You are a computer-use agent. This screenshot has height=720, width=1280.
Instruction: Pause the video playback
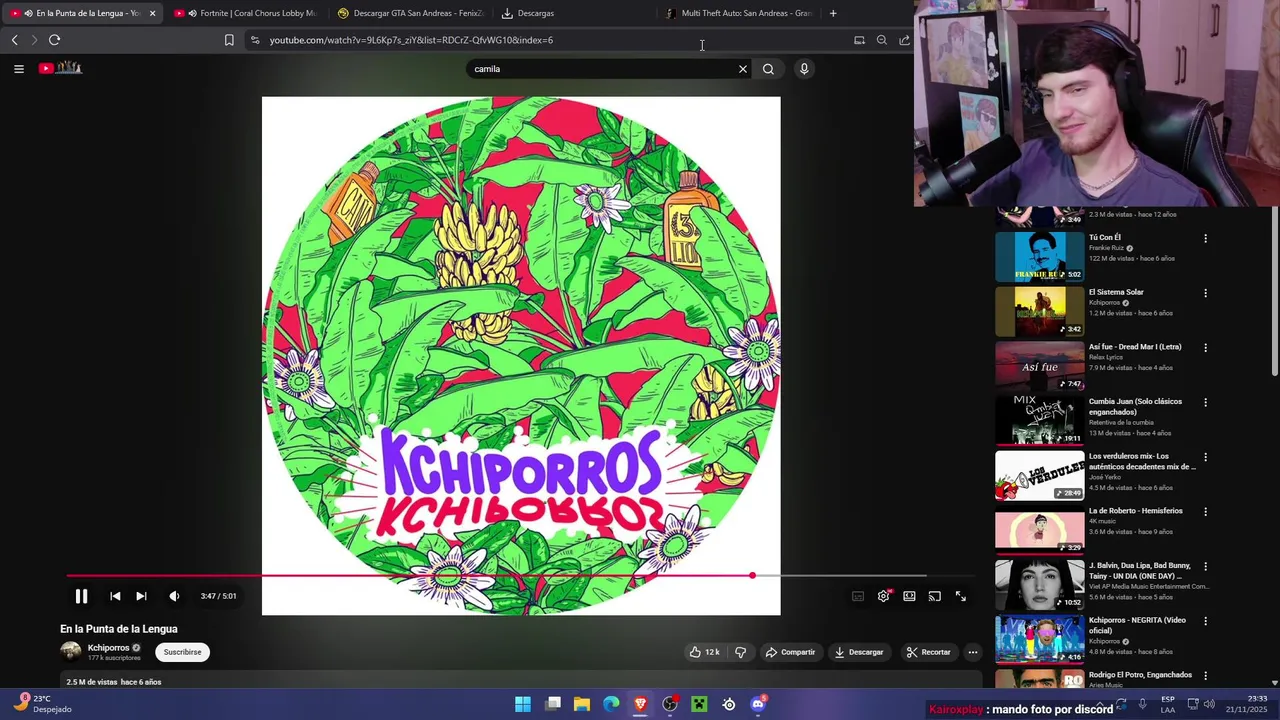point(81,596)
